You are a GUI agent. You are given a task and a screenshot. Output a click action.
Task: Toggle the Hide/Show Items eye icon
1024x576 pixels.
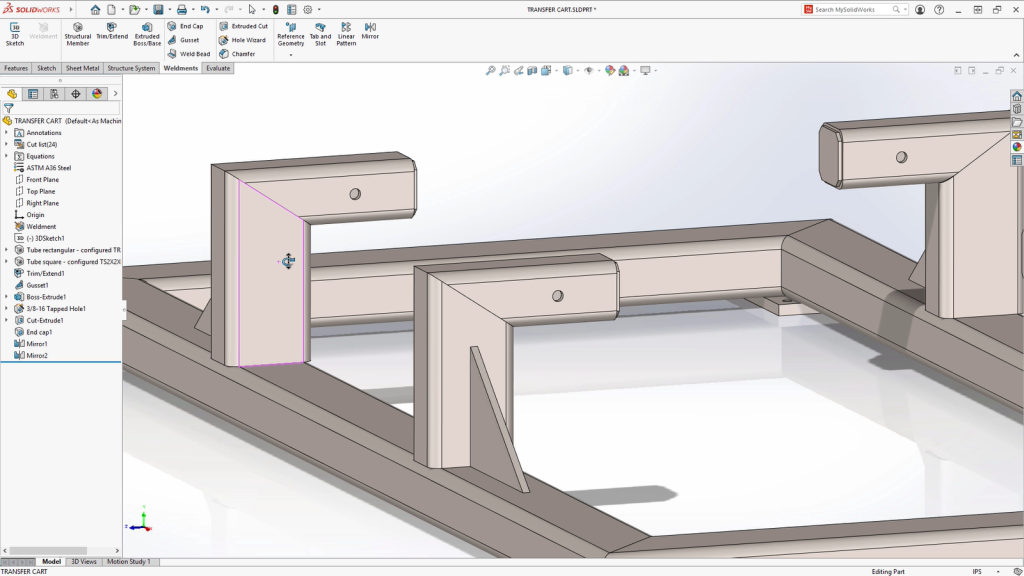pyautogui.click(x=588, y=71)
